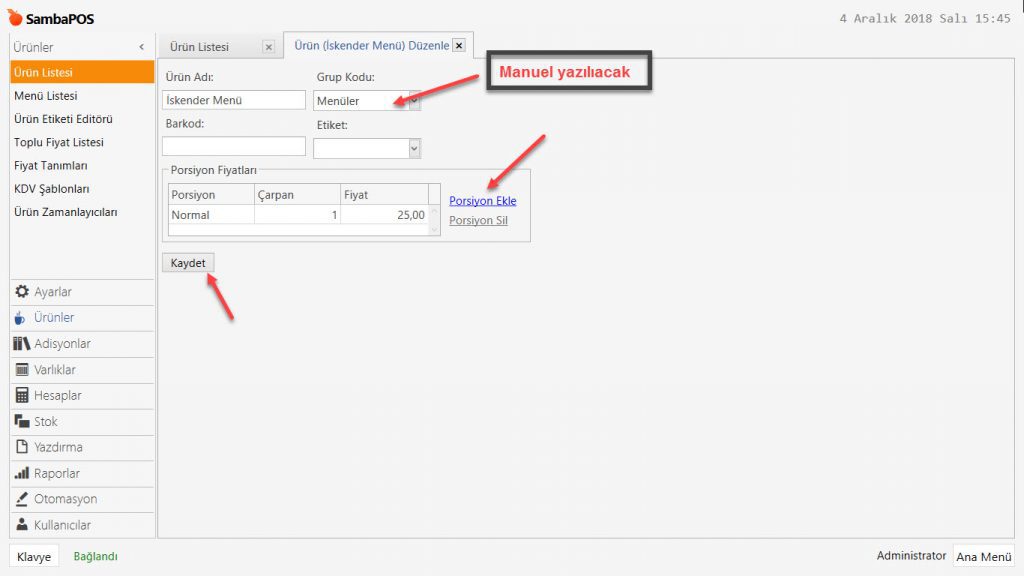Select Menü Listesi in sidebar

click(46, 96)
